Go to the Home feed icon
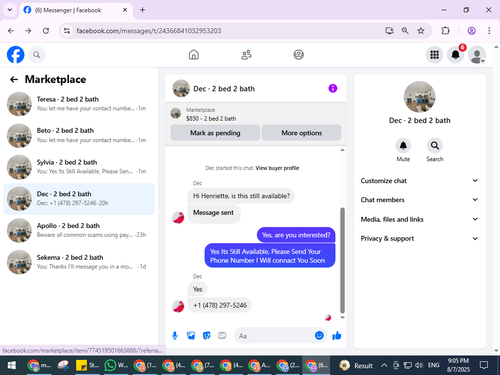500x375 pixels. (x=194, y=55)
